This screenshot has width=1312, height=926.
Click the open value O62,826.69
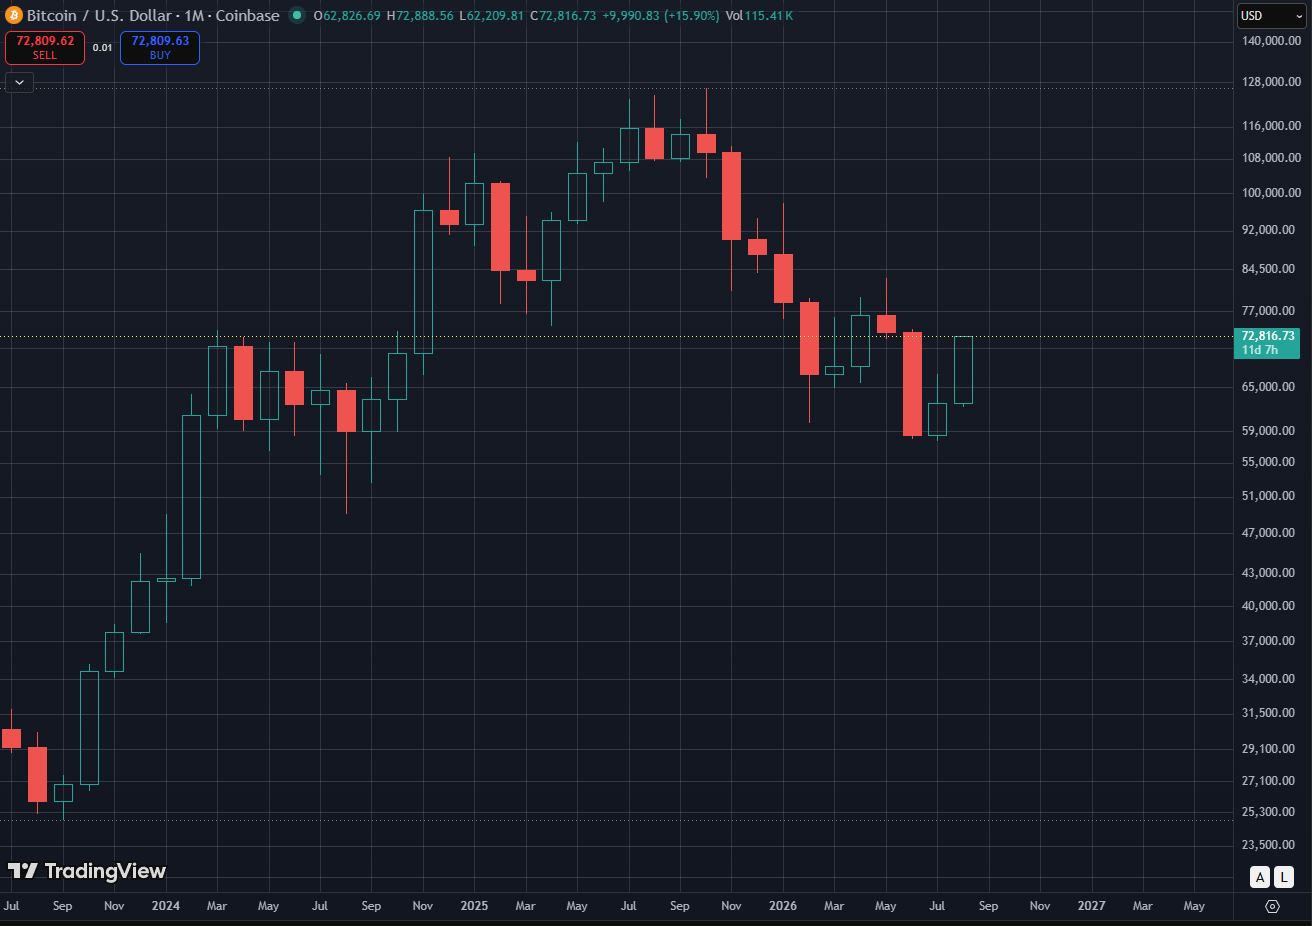pyautogui.click(x=347, y=16)
